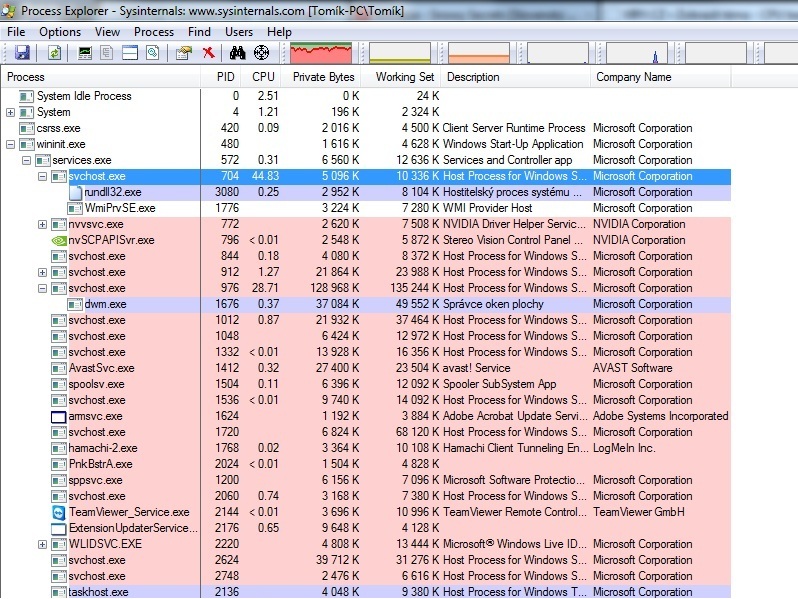Click the nvSCPAPISvr.exe NVIDIA icon
Screen dimensions: 798x599
tap(59, 240)
